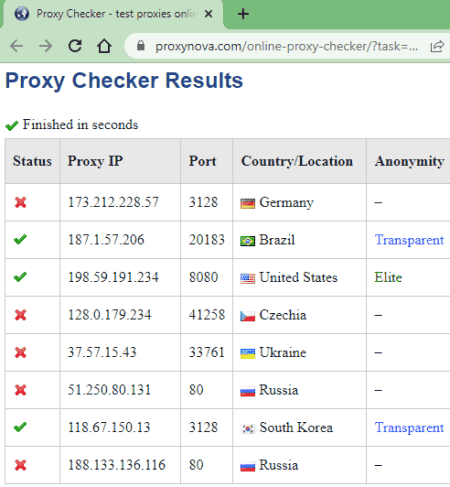450x487 pixels.
Task: Click the Proxy Checker Results heading
Action: pyautogui.click(x=124, y=81)
